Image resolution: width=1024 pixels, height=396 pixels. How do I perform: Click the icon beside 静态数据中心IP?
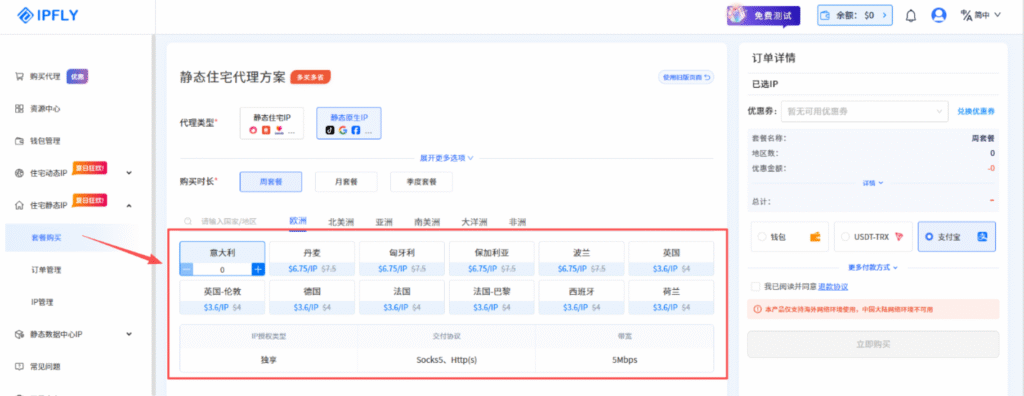pyautogui.click(x=19, y=334)
